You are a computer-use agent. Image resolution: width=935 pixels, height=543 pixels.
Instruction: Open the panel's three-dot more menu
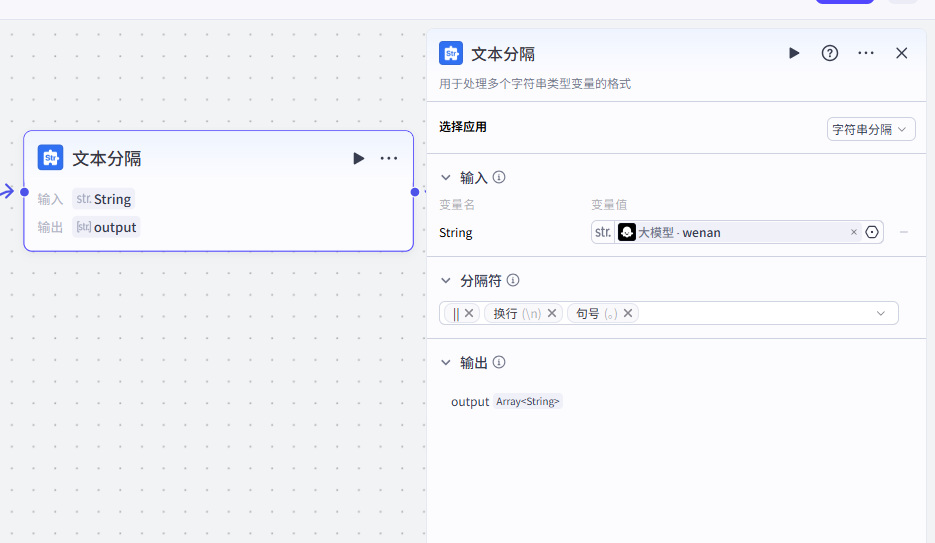[866, 53]
